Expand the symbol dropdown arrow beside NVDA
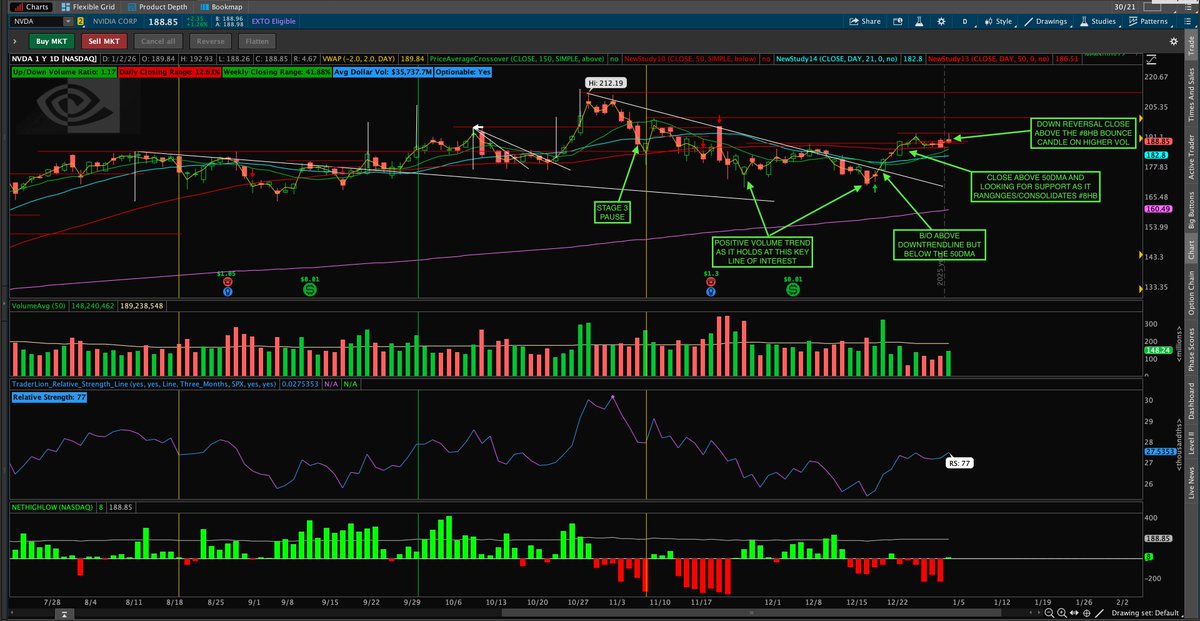The height and width of the screenshot is (621, 1200). tap(68, 21)
